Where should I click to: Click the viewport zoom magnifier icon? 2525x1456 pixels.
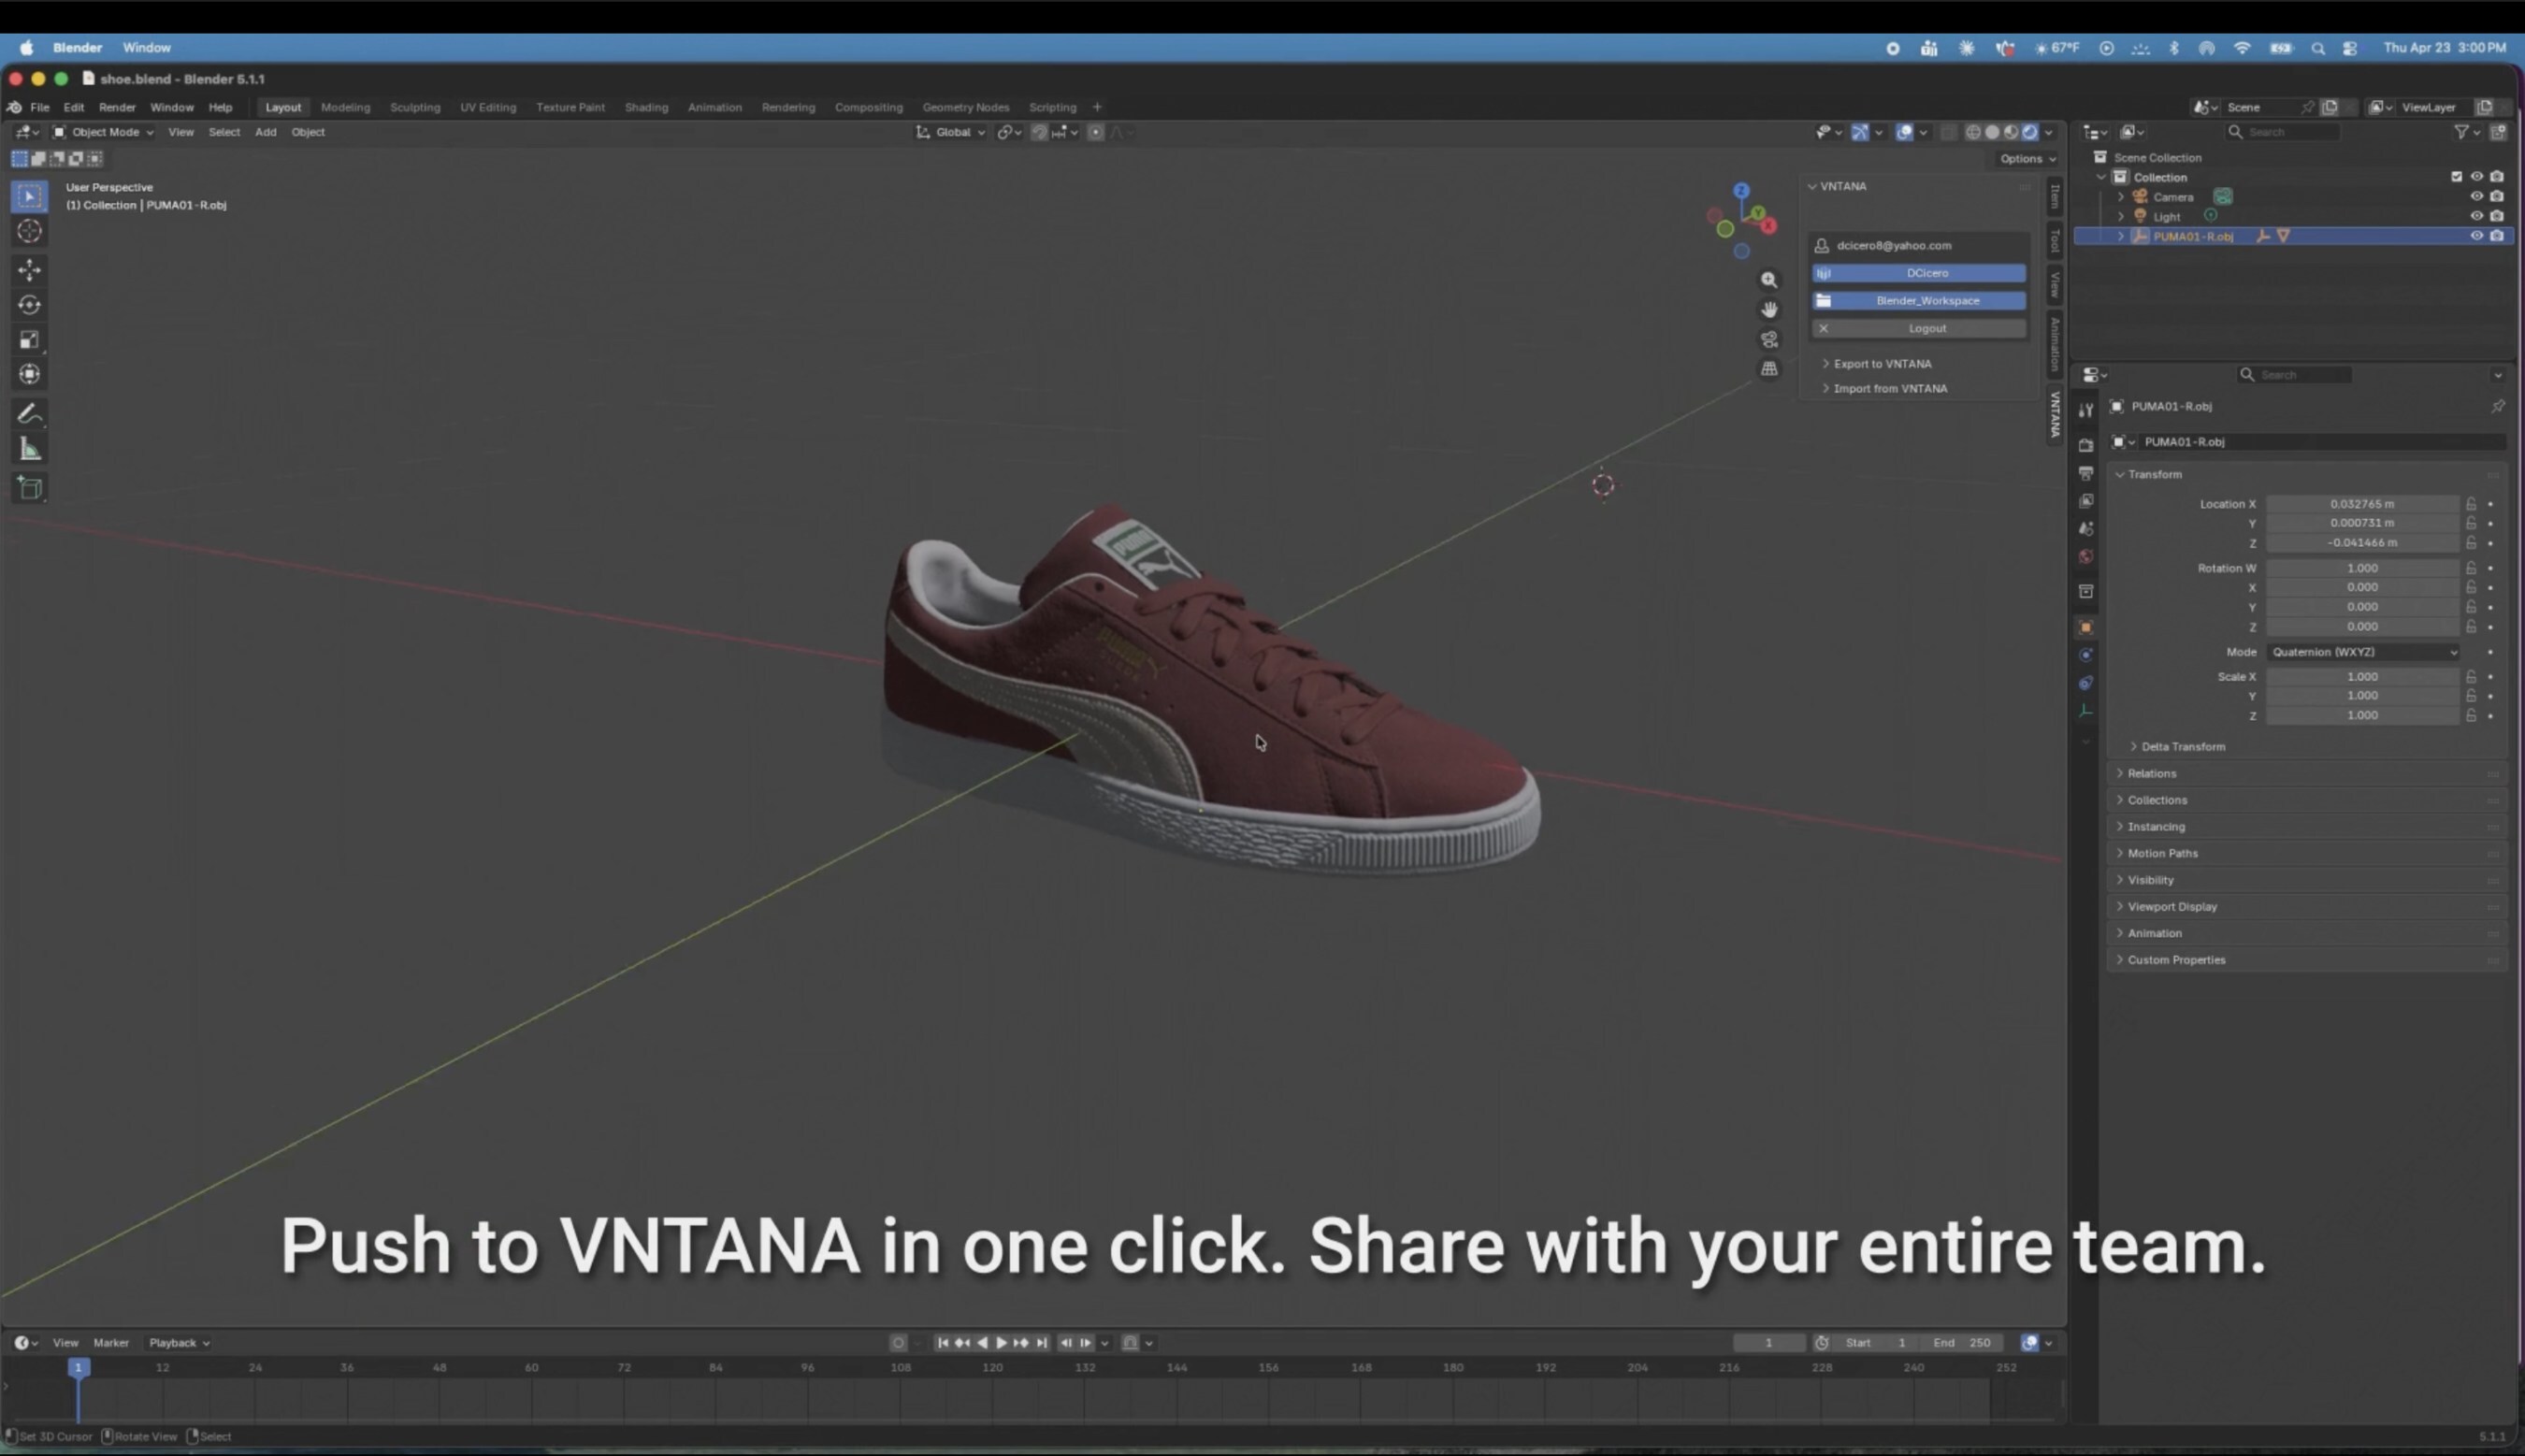1769,280
